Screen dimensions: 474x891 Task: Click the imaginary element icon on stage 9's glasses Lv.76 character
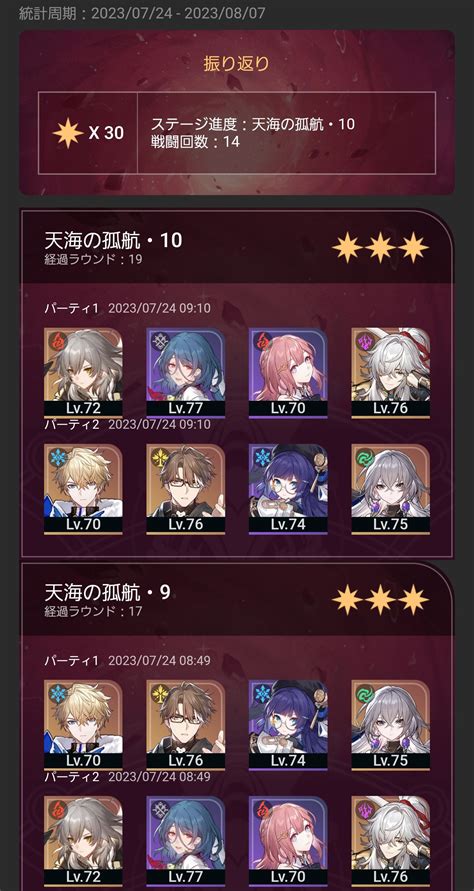point(159,693)
